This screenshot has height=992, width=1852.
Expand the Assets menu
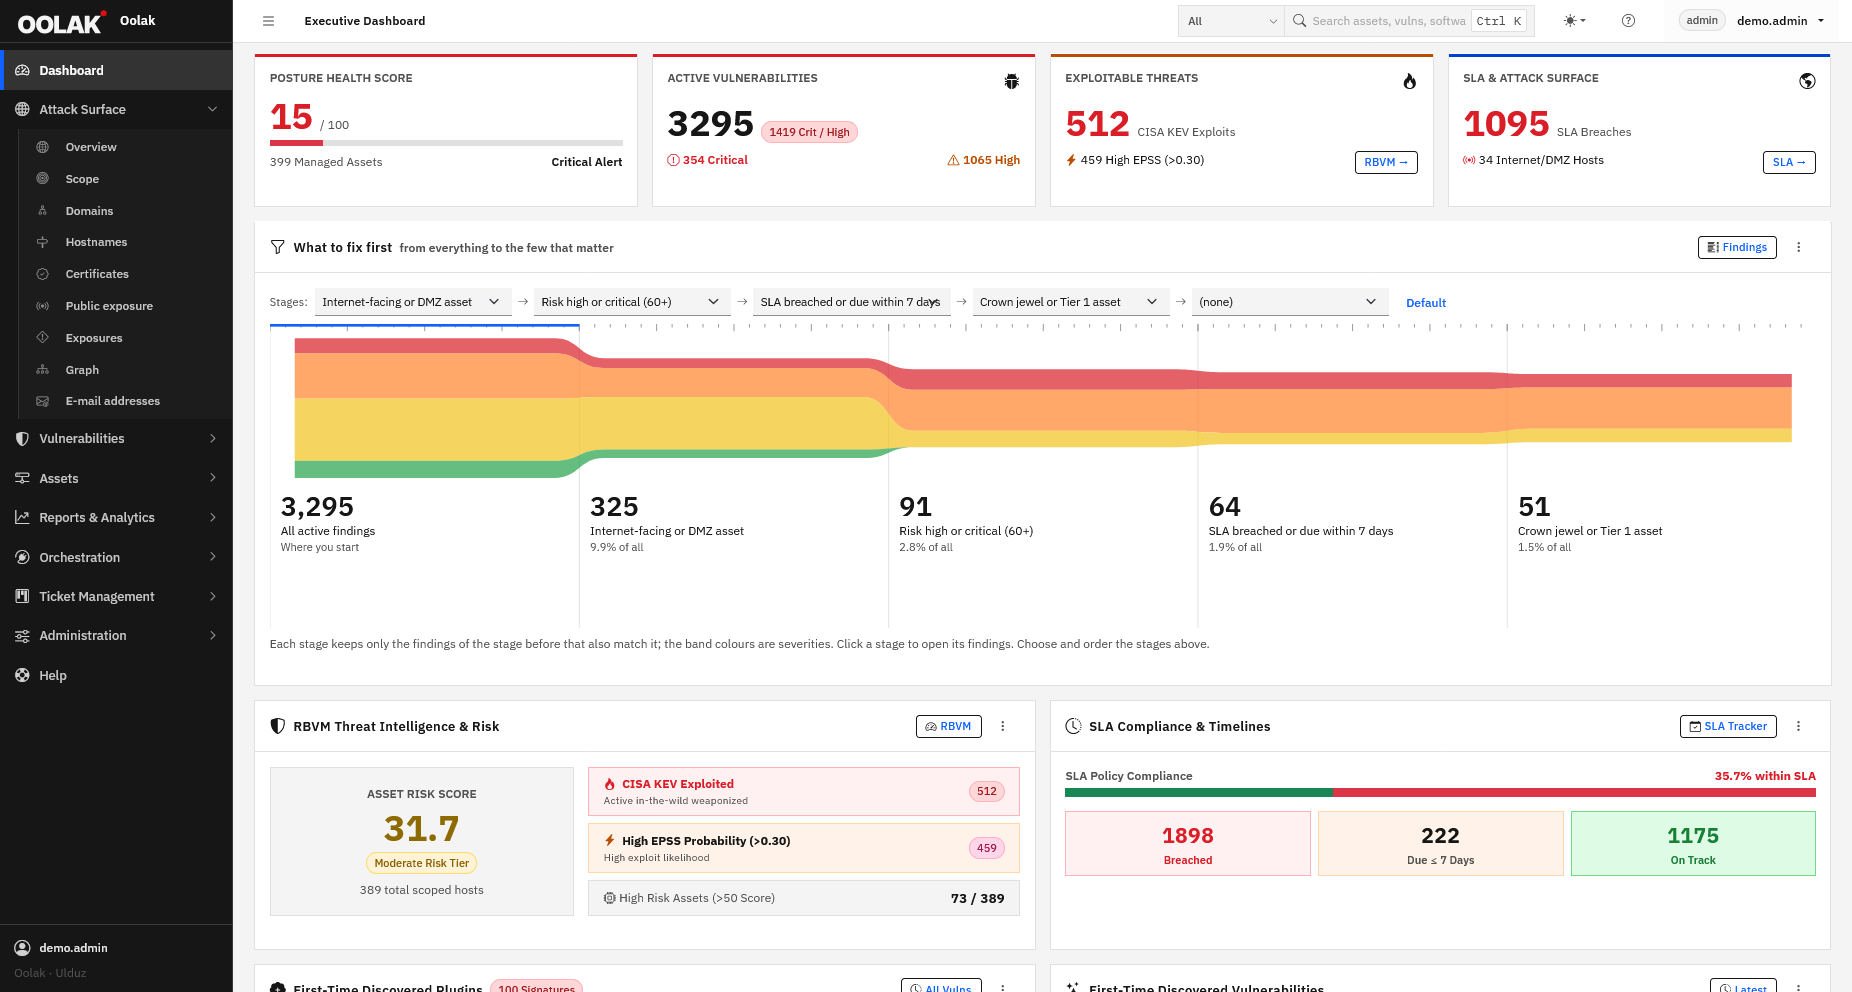point(116,478)
